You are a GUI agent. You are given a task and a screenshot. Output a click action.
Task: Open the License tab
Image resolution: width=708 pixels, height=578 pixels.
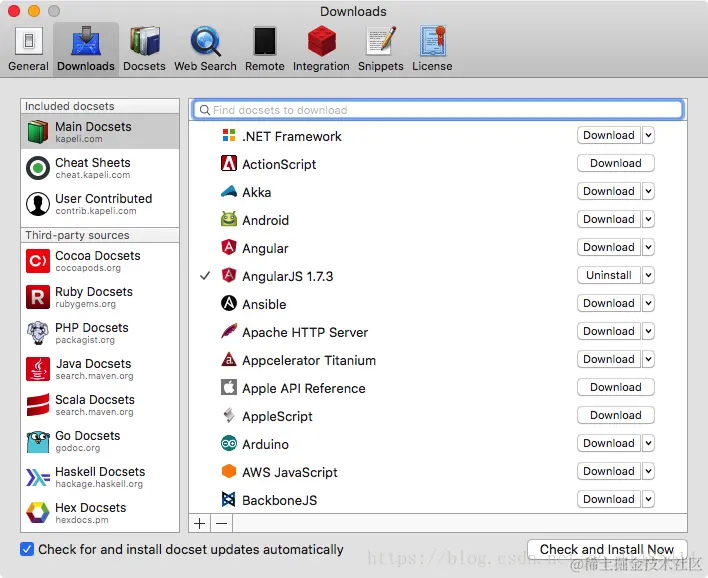pos(432,49)
